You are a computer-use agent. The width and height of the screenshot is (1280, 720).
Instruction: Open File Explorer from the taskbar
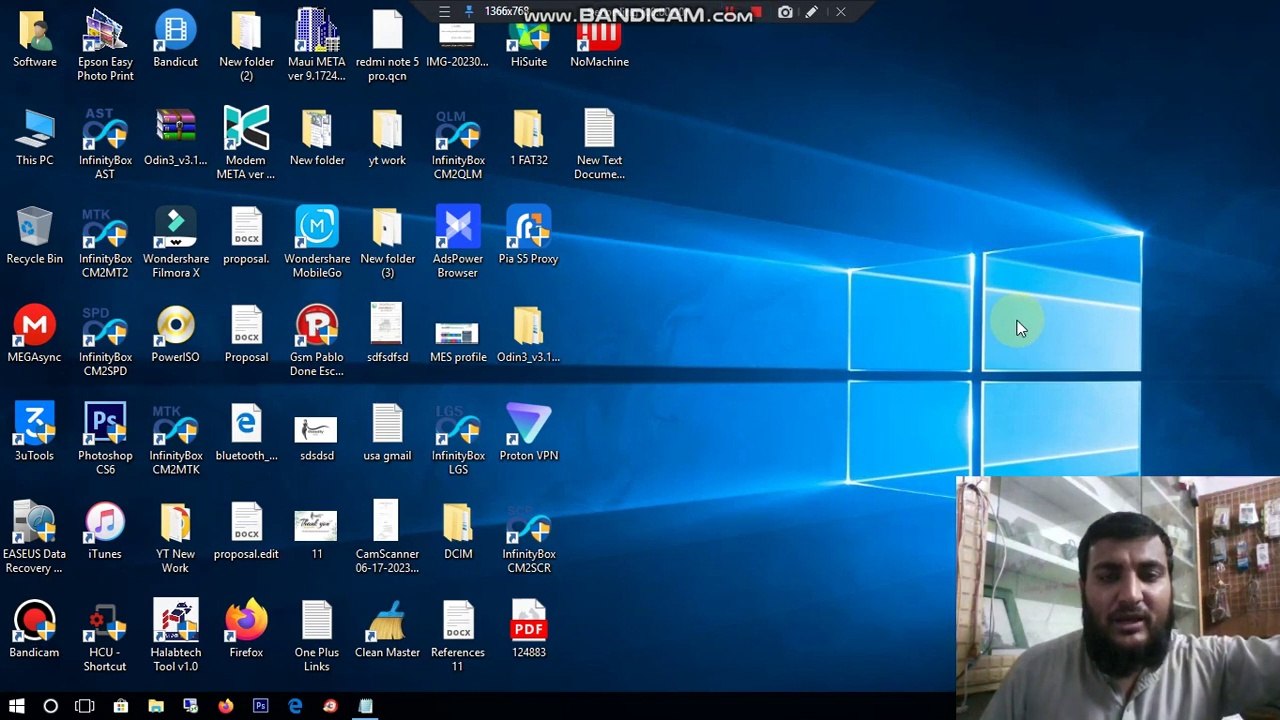click(156, 706)
